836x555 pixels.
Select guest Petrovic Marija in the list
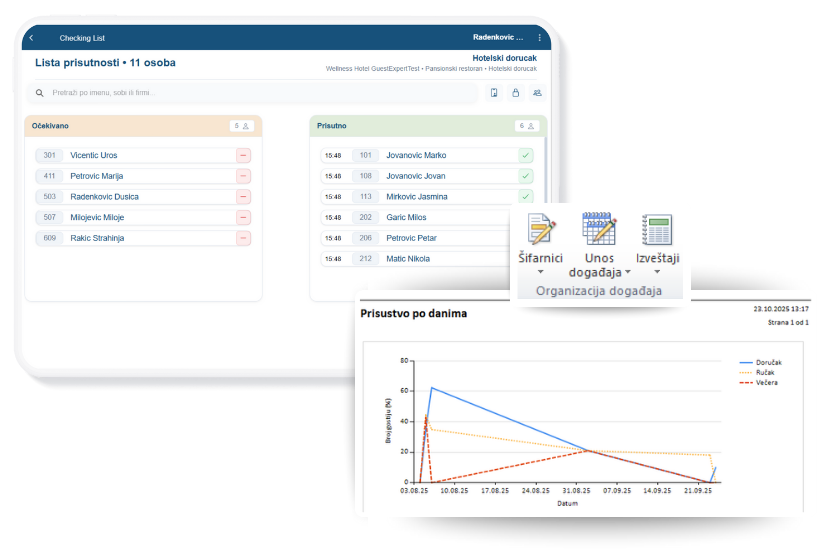(x=96, y=176)
